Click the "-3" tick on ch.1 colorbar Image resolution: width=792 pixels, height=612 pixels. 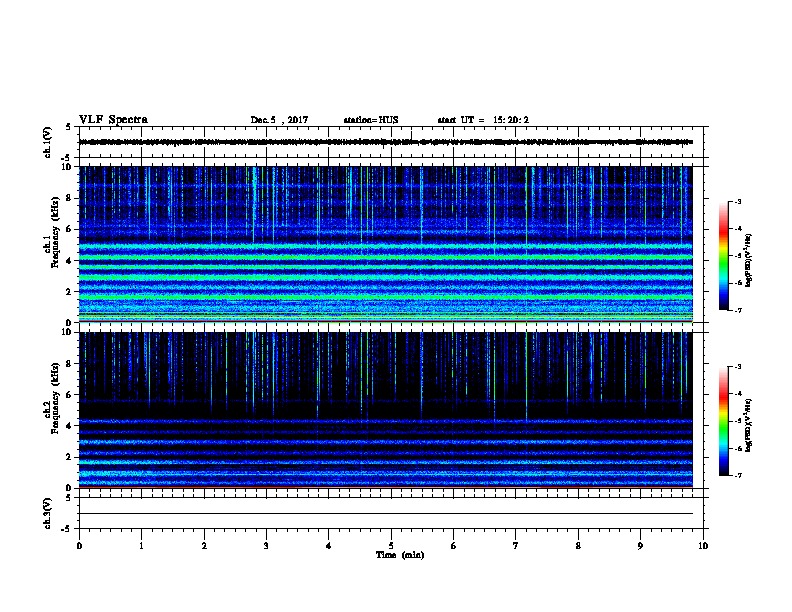737,201
